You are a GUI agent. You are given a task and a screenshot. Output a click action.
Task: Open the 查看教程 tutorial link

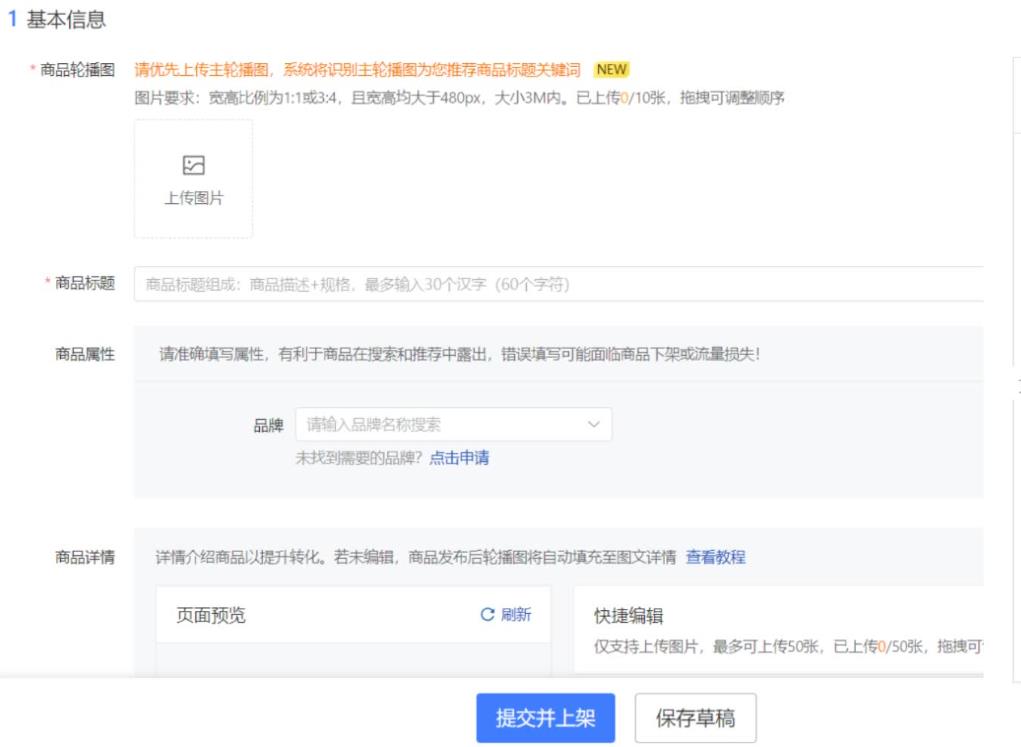coord(715,557)
